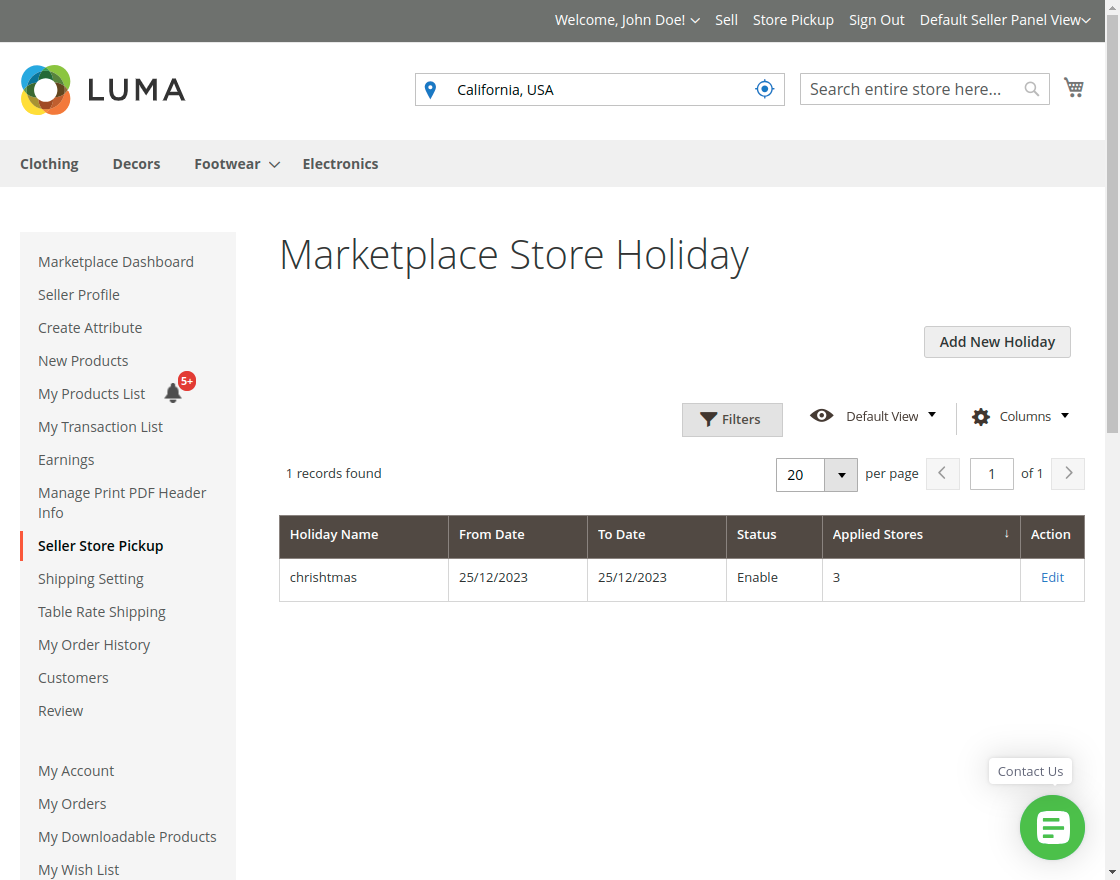Viewport: 1120px width, 880px height.
Task: Open the Footwear category menu
Action: (x=236, y=163)
